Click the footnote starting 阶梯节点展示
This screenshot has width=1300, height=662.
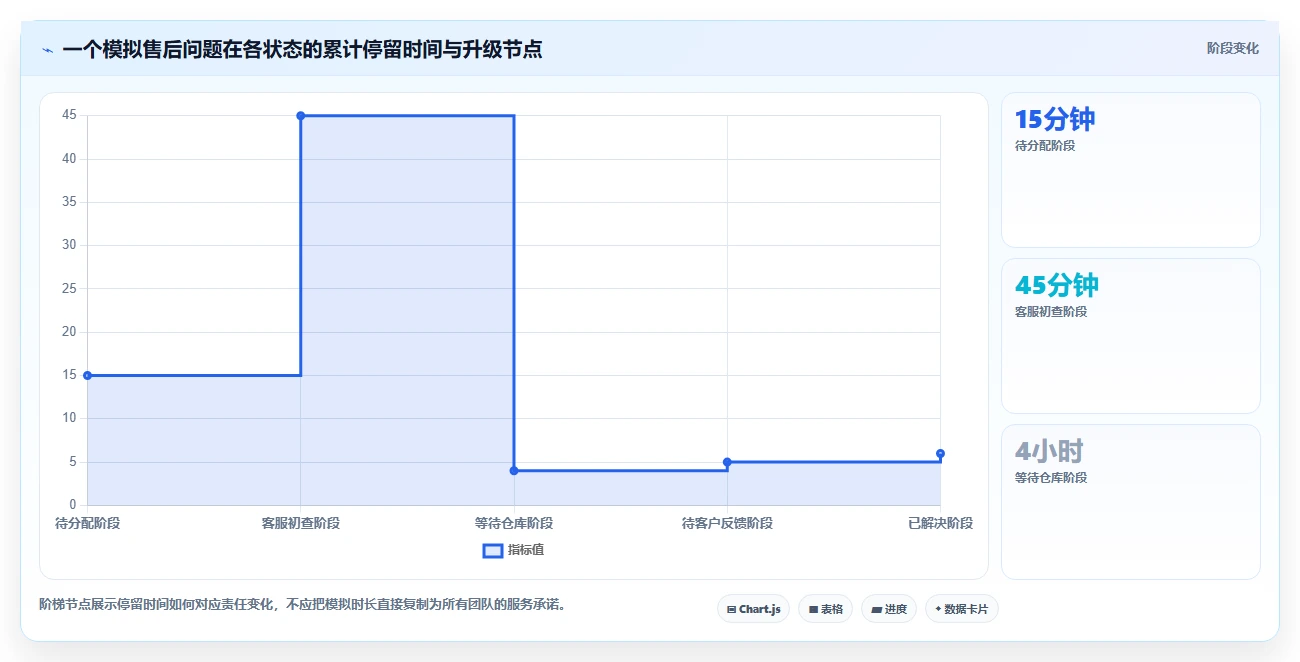(x=302, y=604)
